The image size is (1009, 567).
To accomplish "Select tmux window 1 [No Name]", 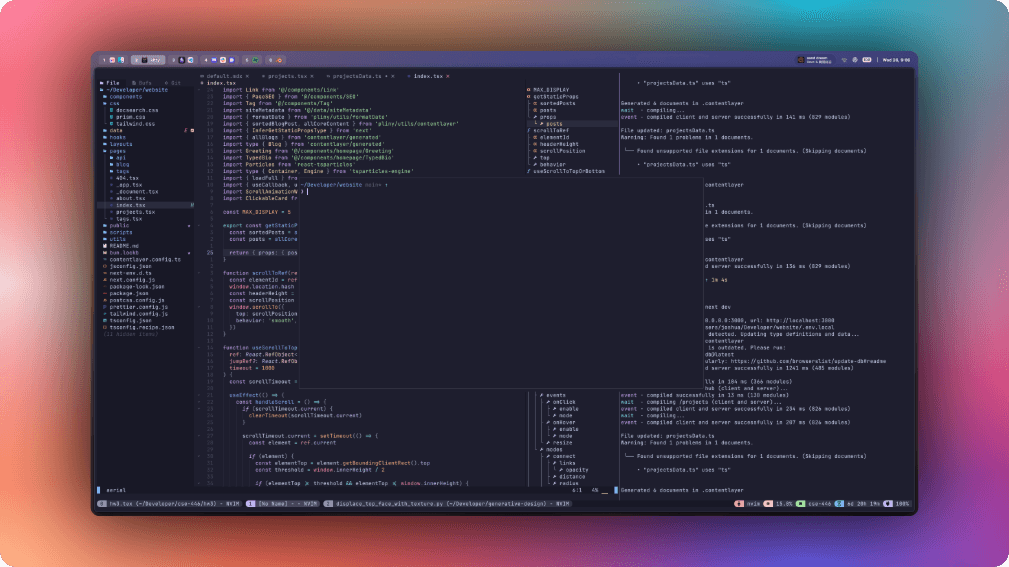I will click(x=282, y=504).
